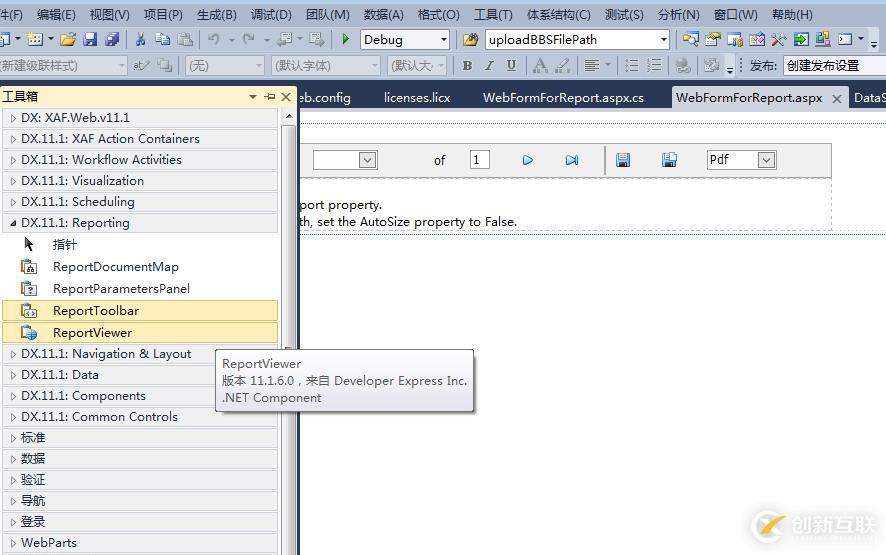The height and width of the screenshot is (555, 886).
Task: Click the bulleted list icon
Action: [x=632, y=66]
